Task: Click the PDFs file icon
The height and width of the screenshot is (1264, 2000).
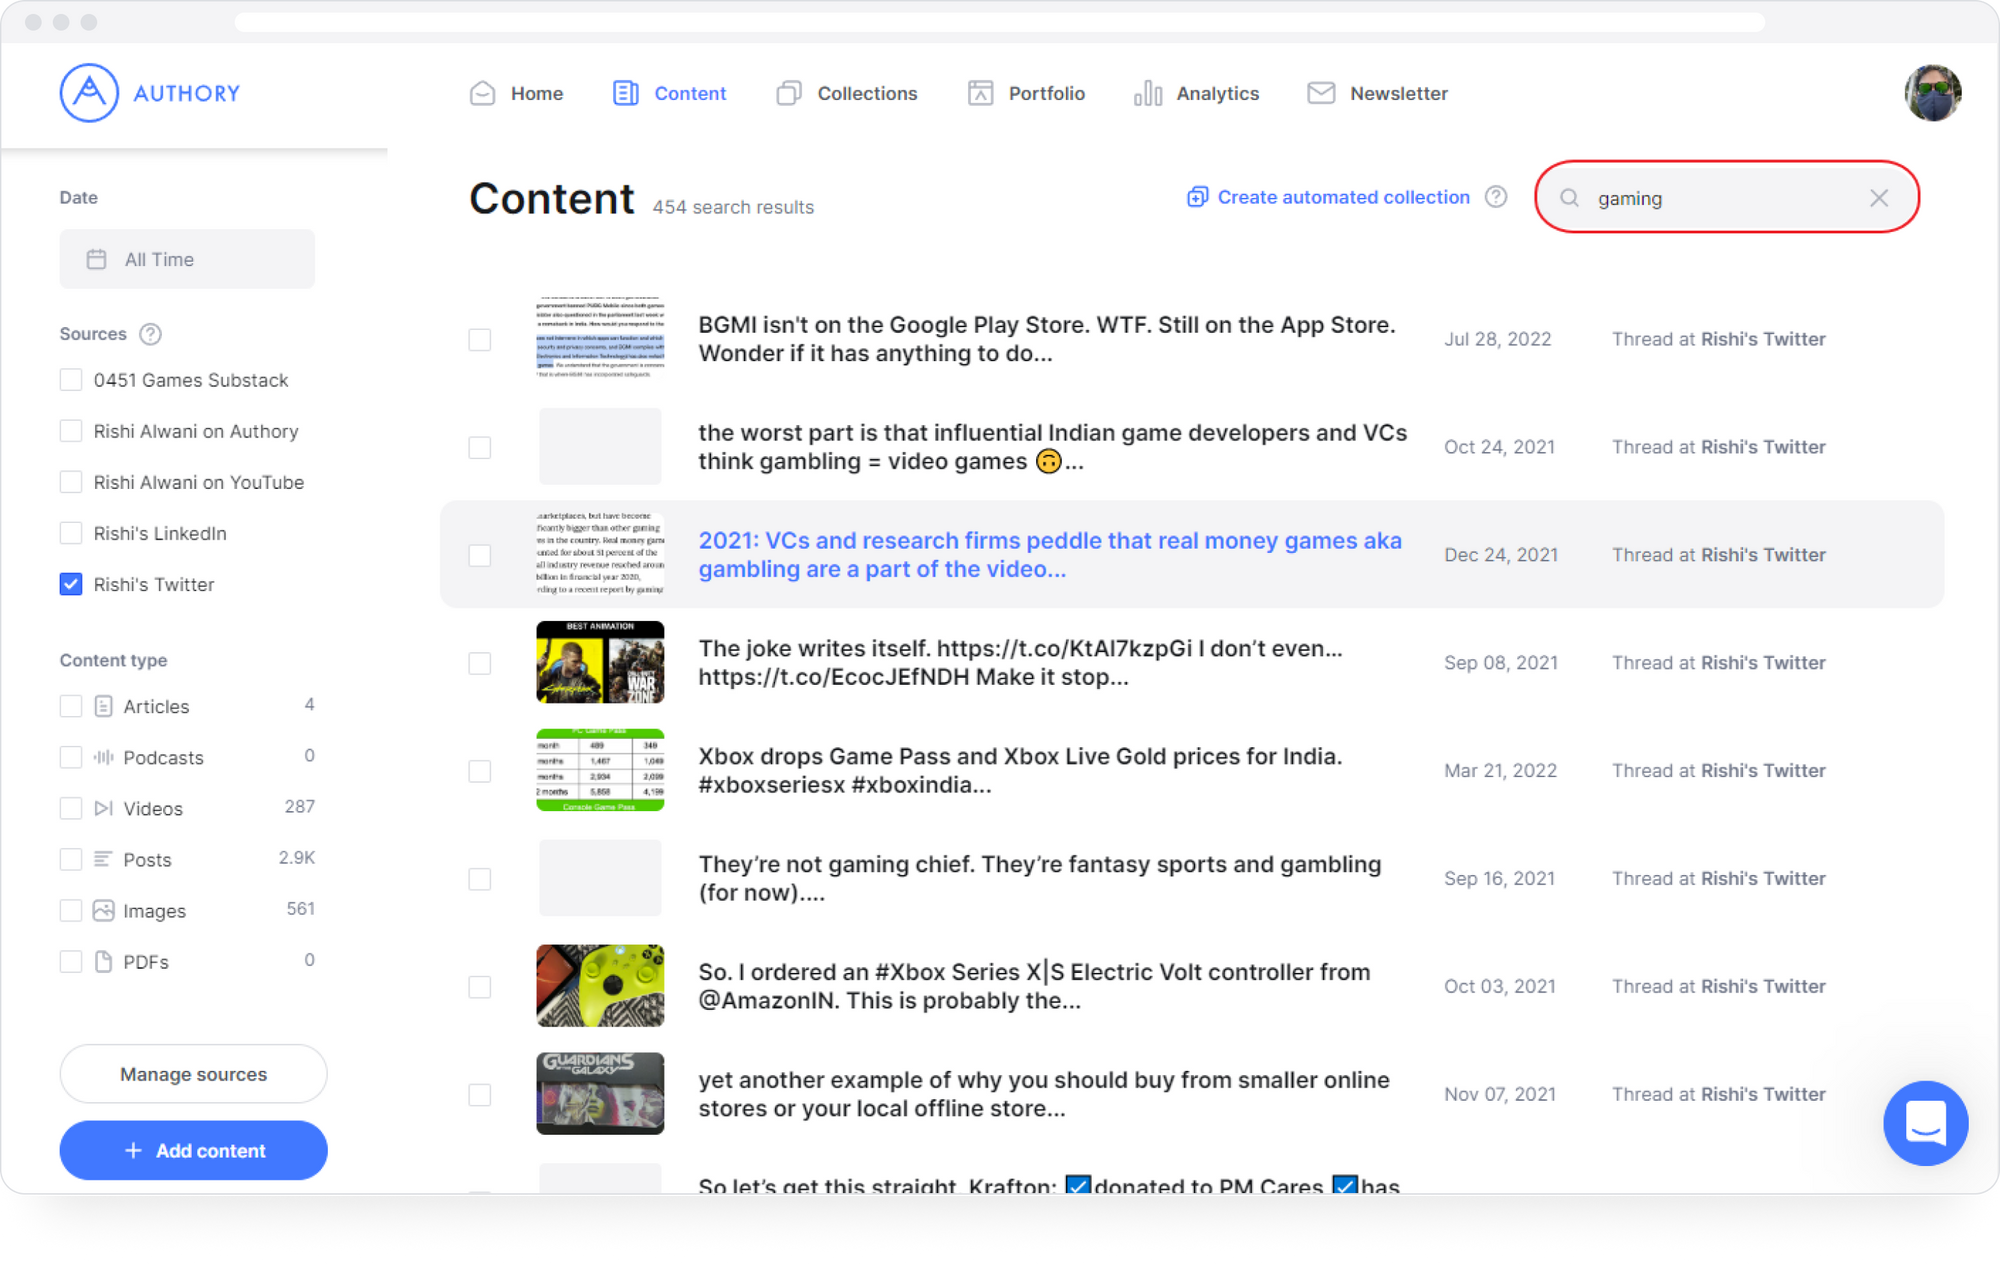Action: (x=103, y=961)
